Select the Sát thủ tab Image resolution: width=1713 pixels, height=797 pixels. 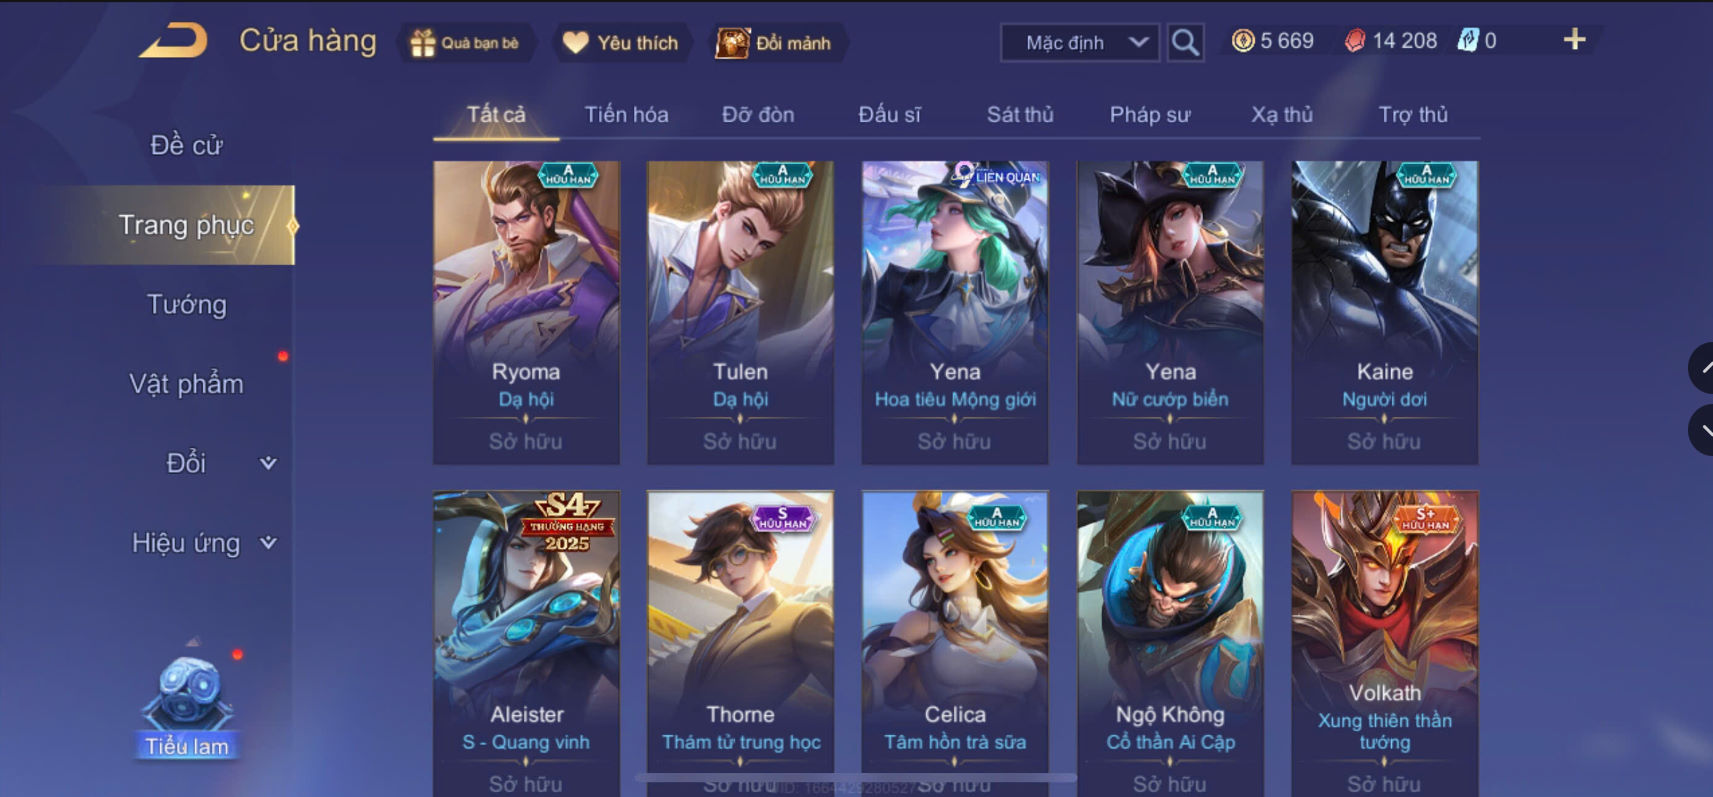1020,115
